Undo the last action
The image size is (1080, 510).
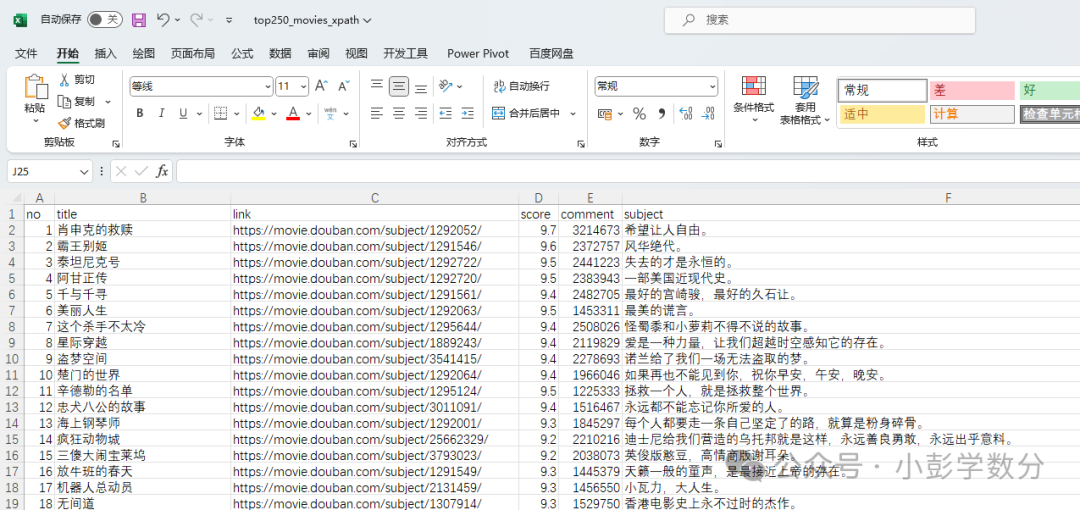pos(163,20)
